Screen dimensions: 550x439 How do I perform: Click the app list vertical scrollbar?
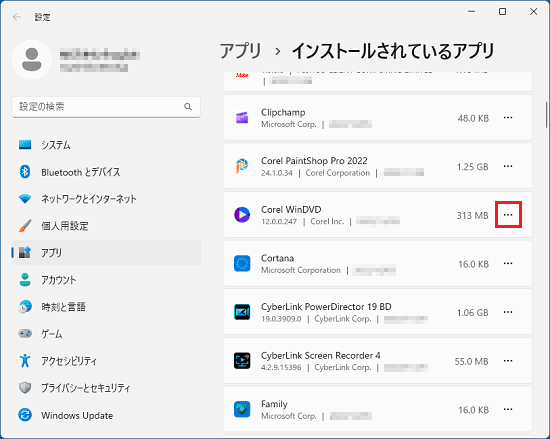(x=546, y=115)
